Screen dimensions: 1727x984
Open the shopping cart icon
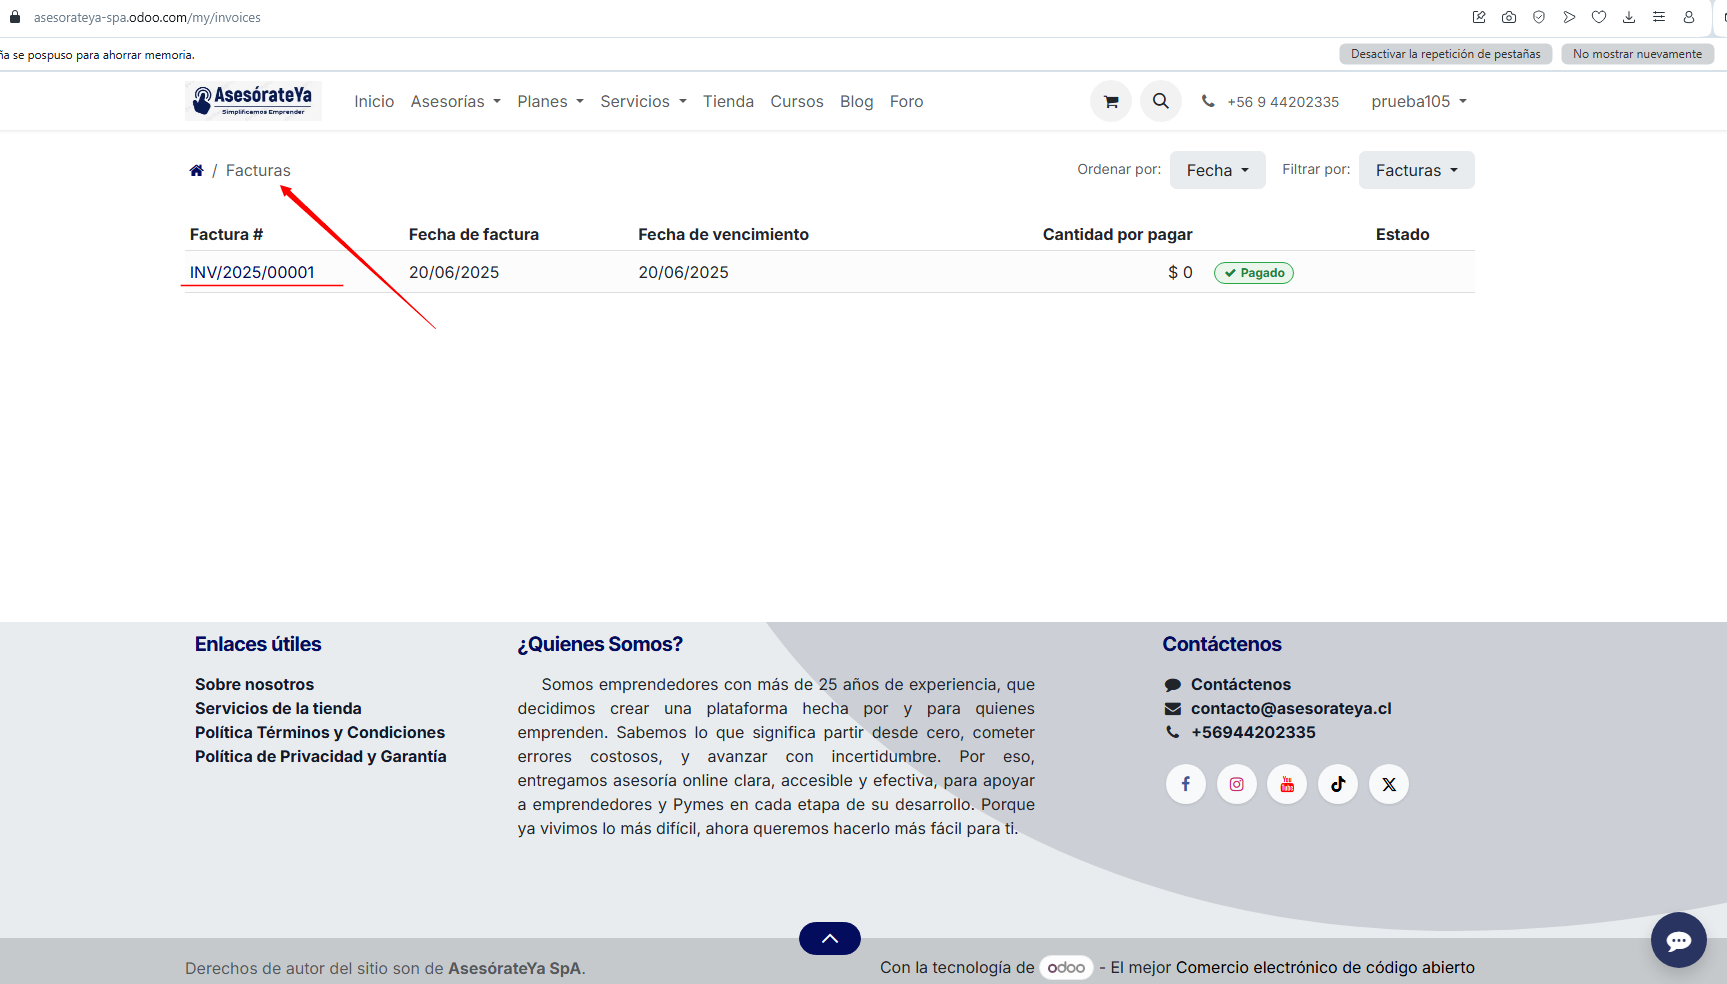(x=1110, y=101)
